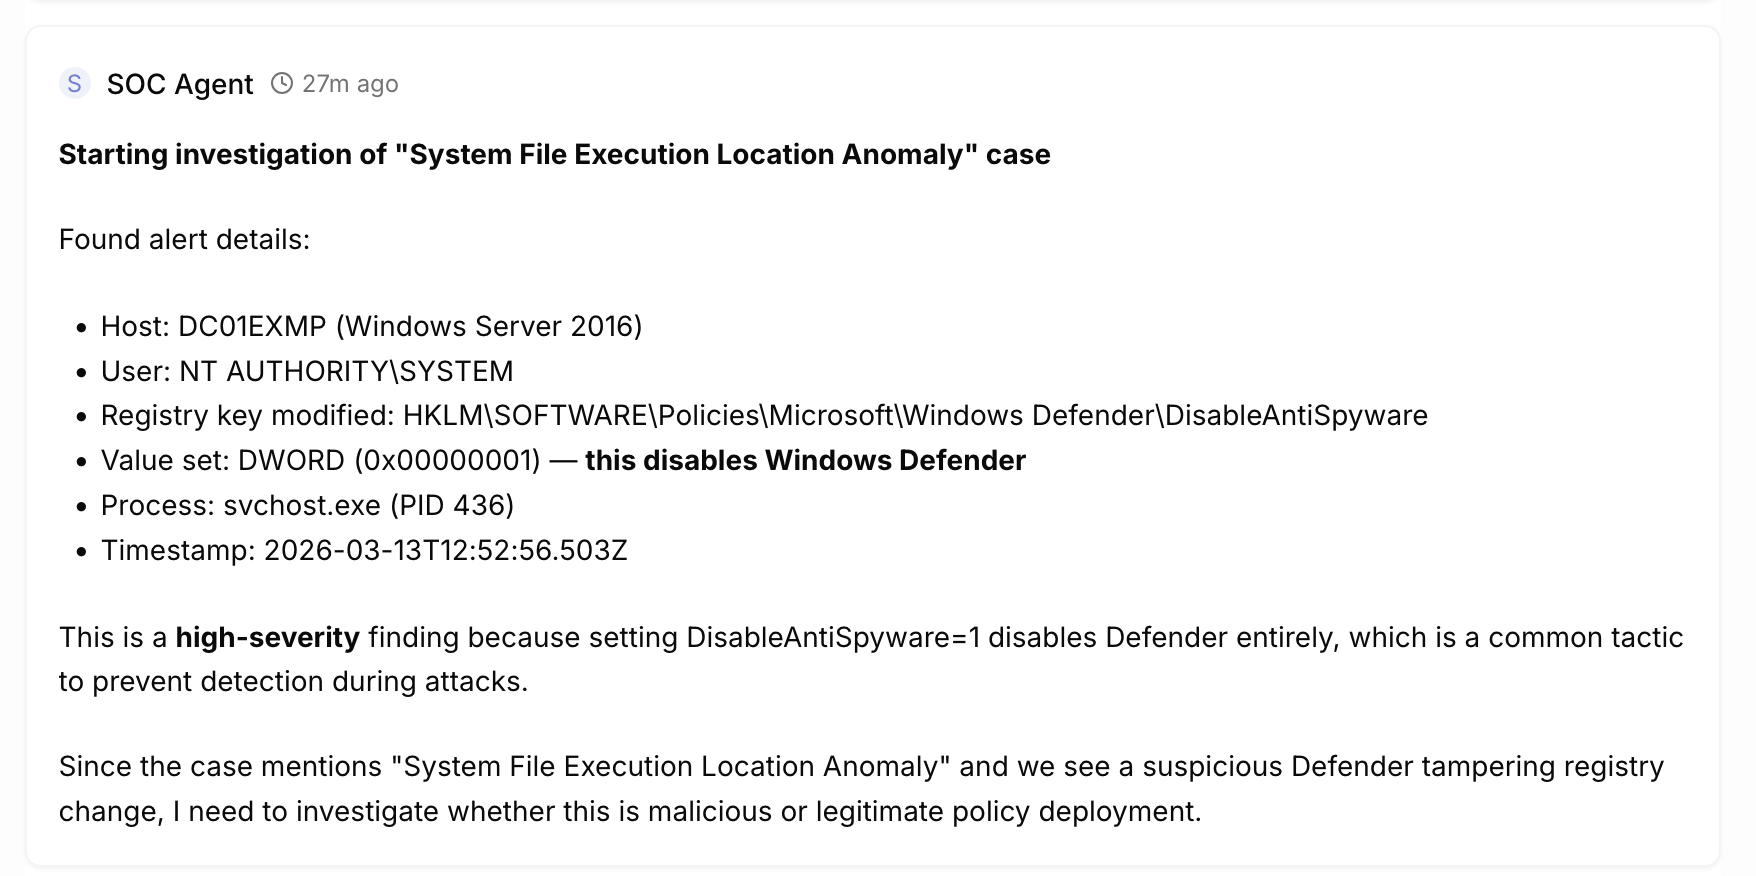1756x876 pixels.
Task: Select the User NT AUTHORITY\SYSTEM bullet
Action: [307, 372]
